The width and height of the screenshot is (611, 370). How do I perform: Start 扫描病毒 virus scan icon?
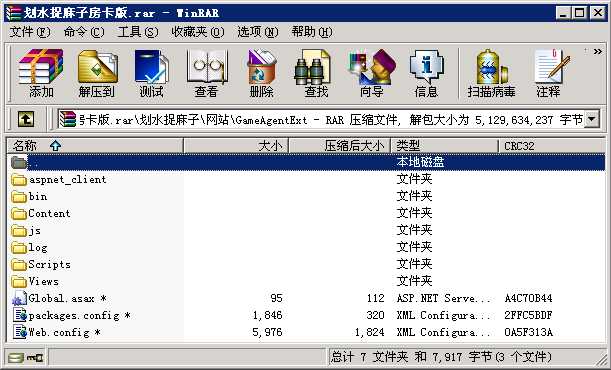coord(491,73)
